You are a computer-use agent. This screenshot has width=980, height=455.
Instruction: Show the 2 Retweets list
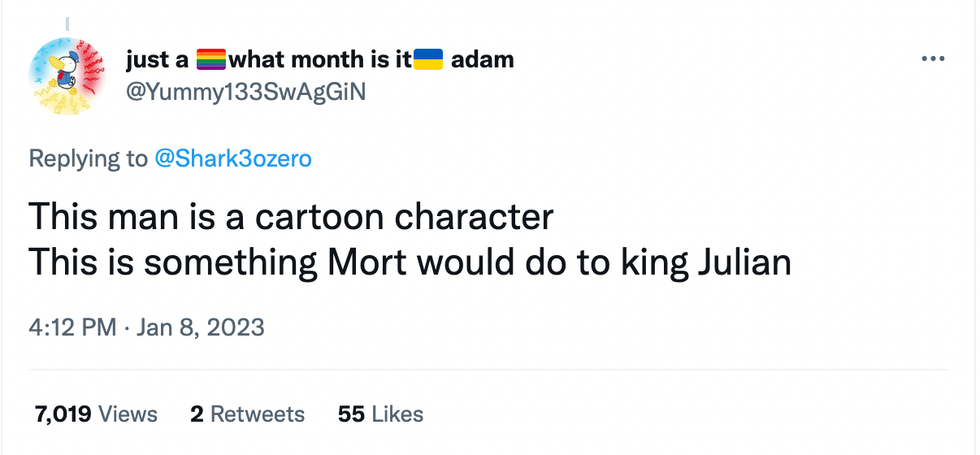247,414
